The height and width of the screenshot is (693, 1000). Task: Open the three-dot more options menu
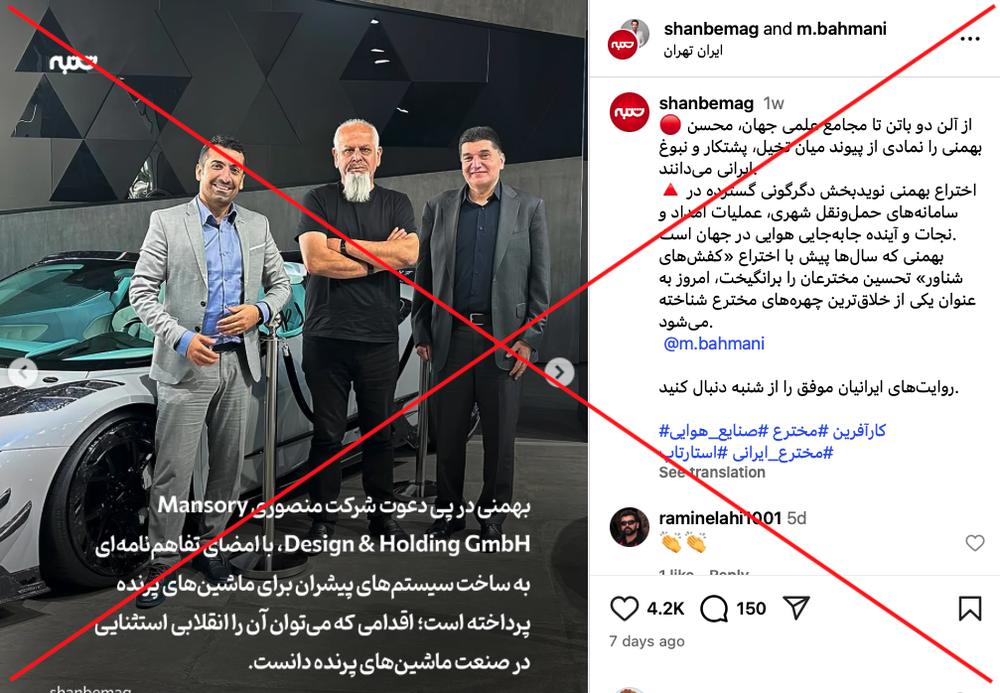(969, 39)
